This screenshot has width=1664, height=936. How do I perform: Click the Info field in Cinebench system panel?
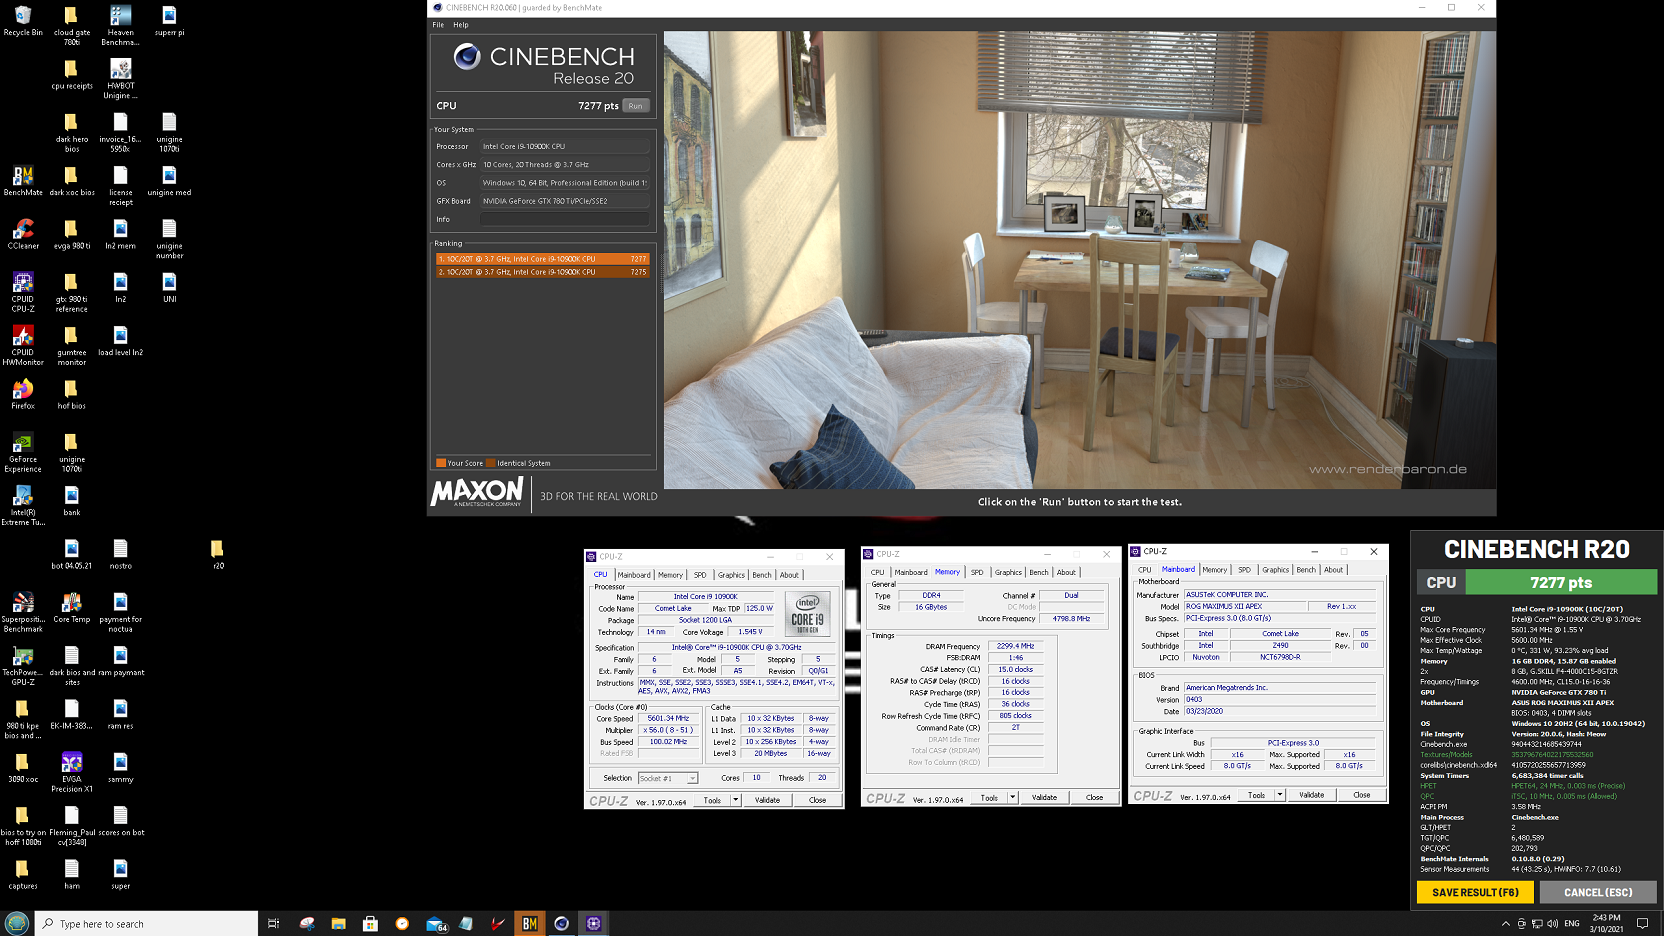(x=565, y=219)
